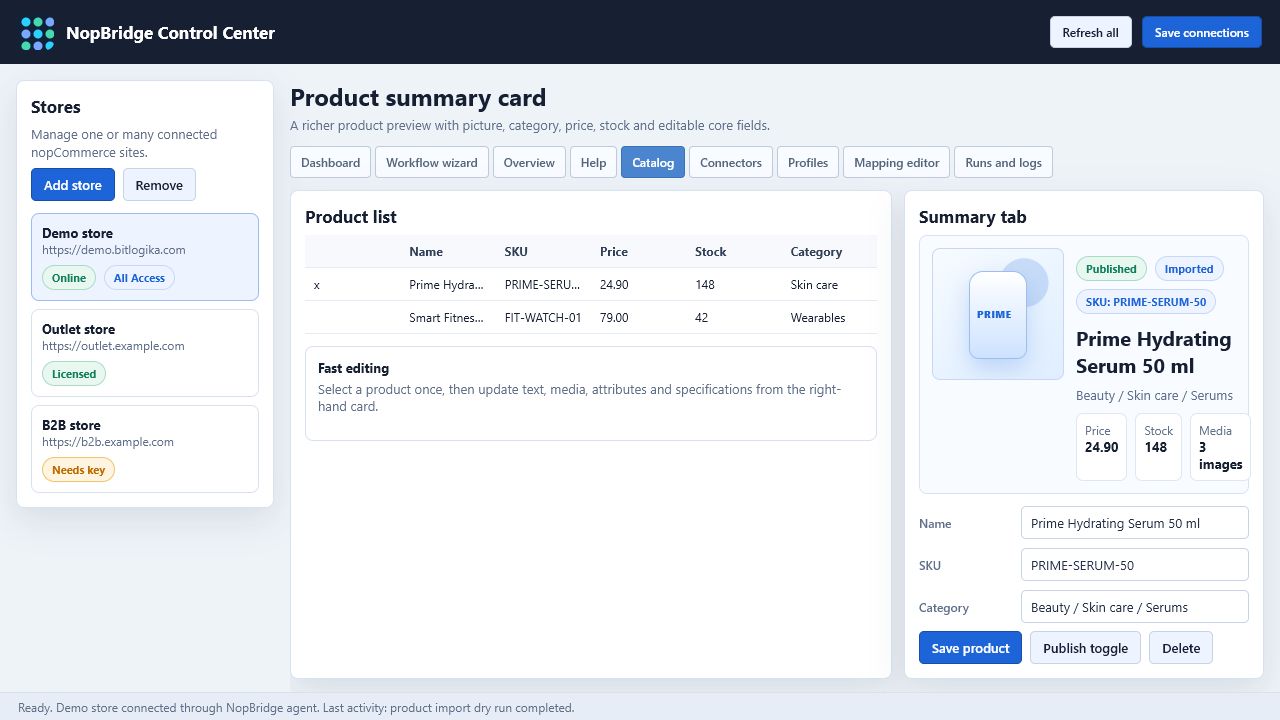The height and width of the screenshot is (720, 1280).
Task: Click the Wearables category cell
Action: click(818, 318)
